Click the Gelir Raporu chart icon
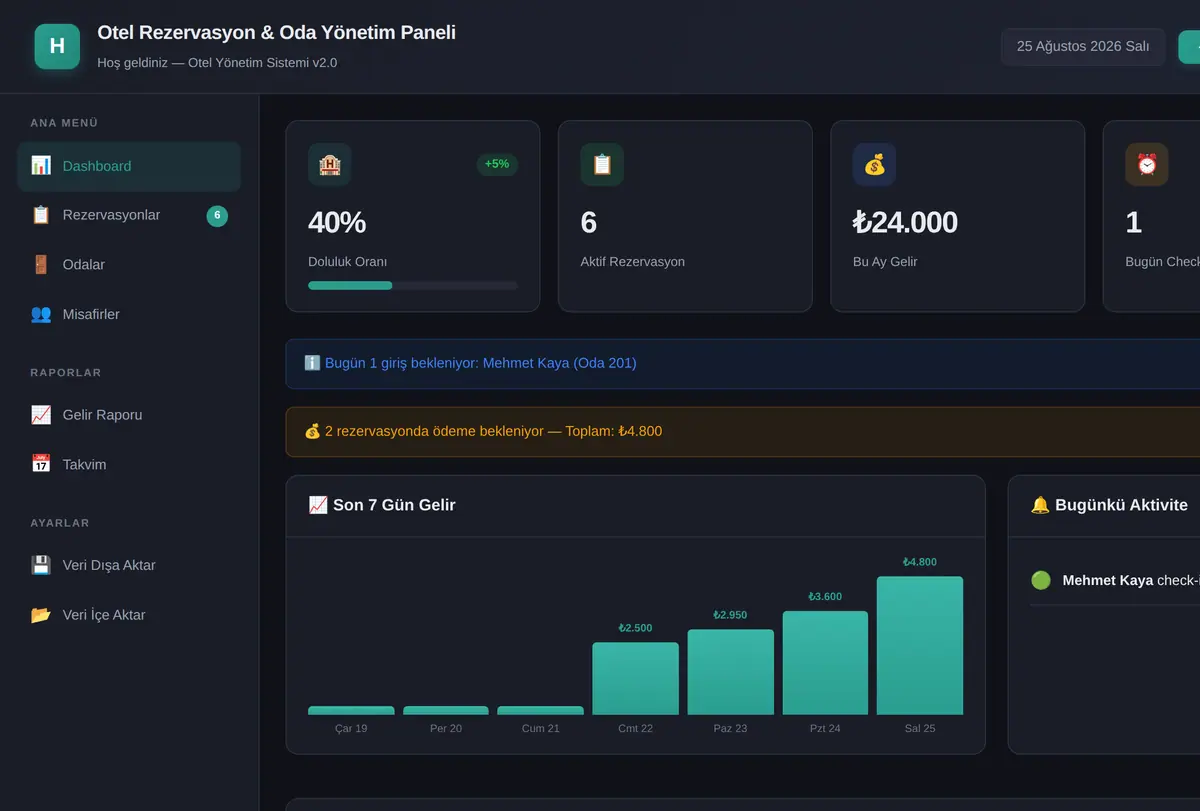 pos(41,415)
